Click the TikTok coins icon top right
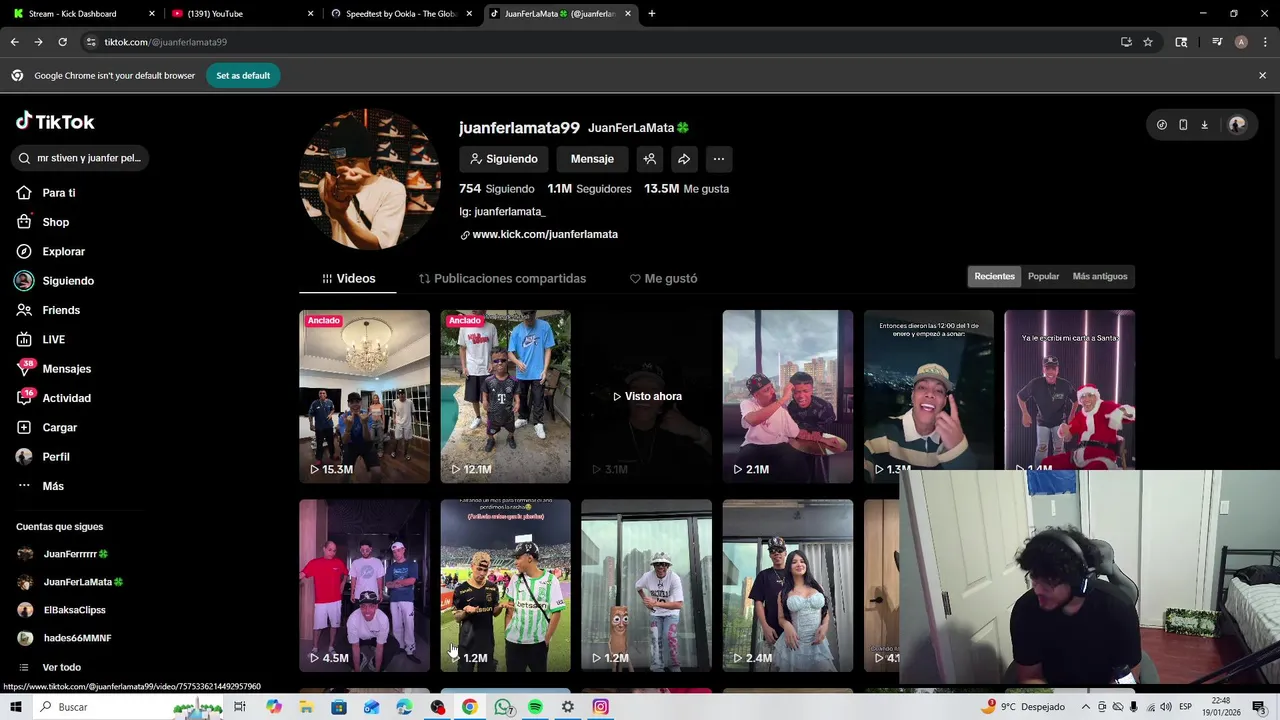 pyautogui.click(x=1161, y=125)
